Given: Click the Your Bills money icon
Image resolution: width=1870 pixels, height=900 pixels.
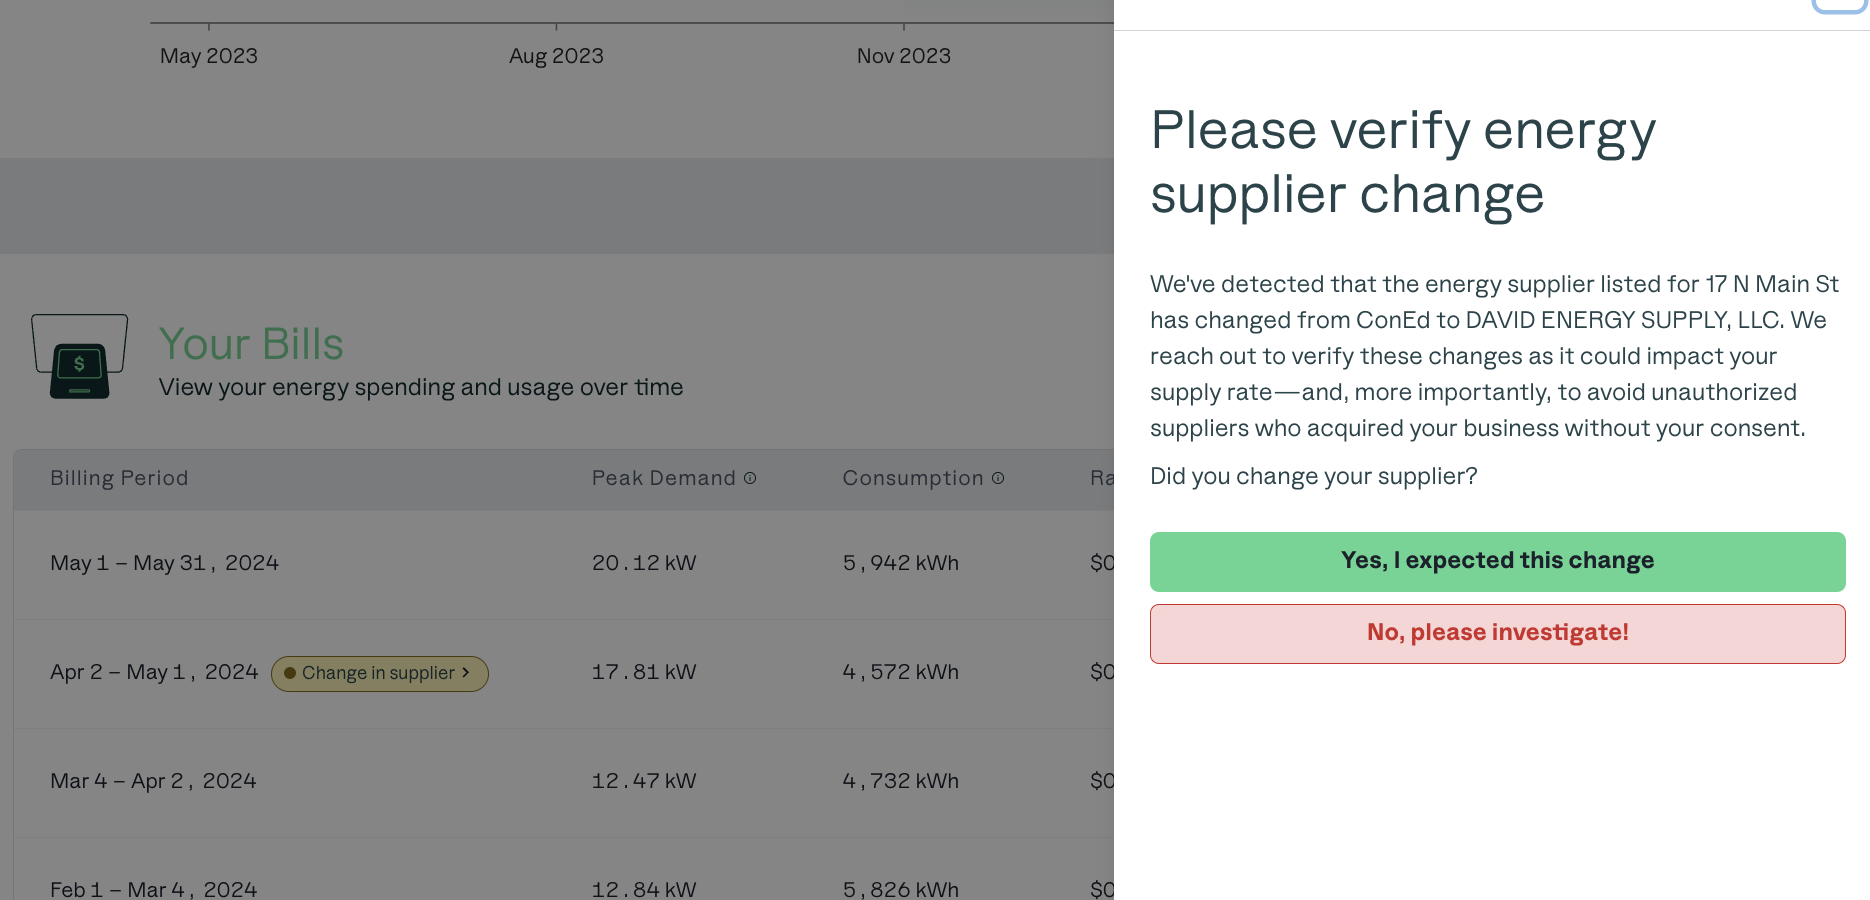Looking at the screenshot, I should pos(80,357).
